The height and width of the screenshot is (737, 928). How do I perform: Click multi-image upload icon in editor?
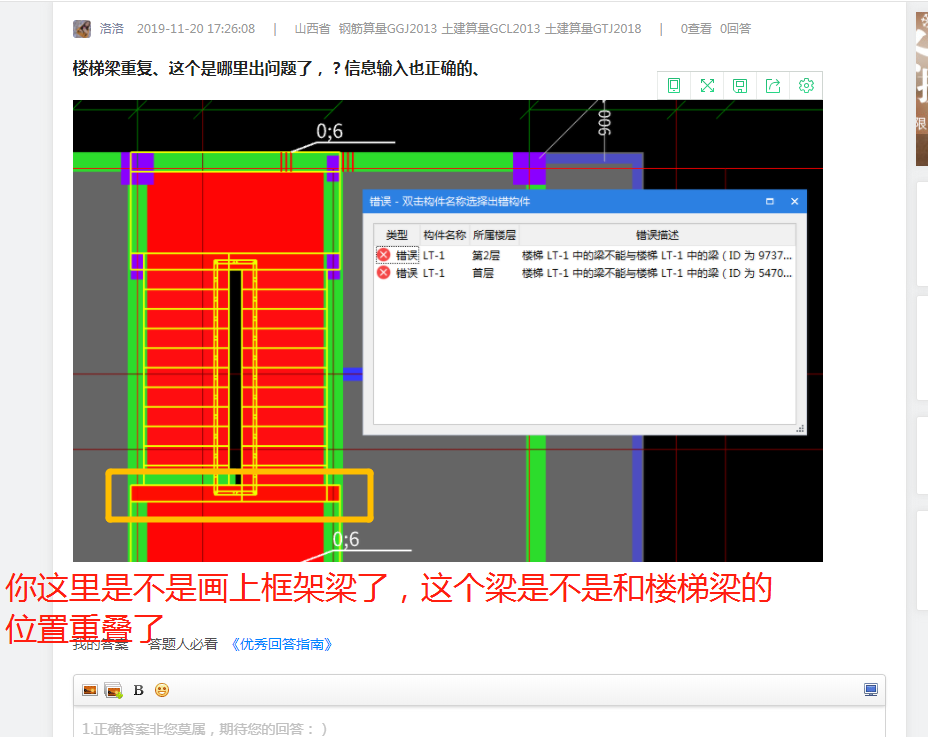click(113, 690)
